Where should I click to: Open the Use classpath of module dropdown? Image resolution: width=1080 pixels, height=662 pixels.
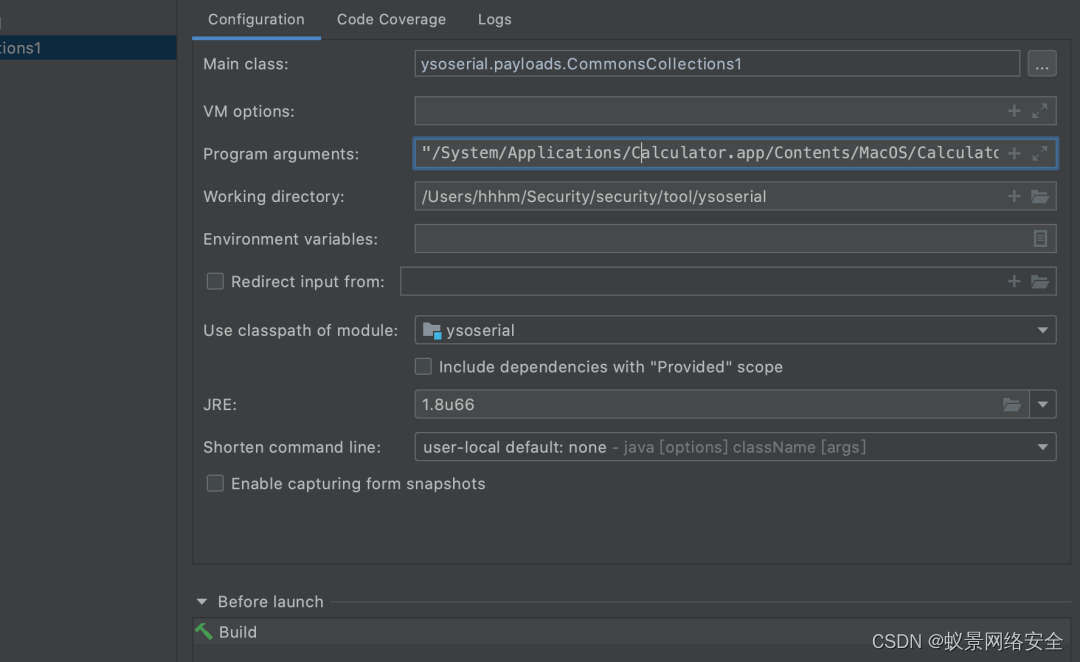[x=1043, y=330]
